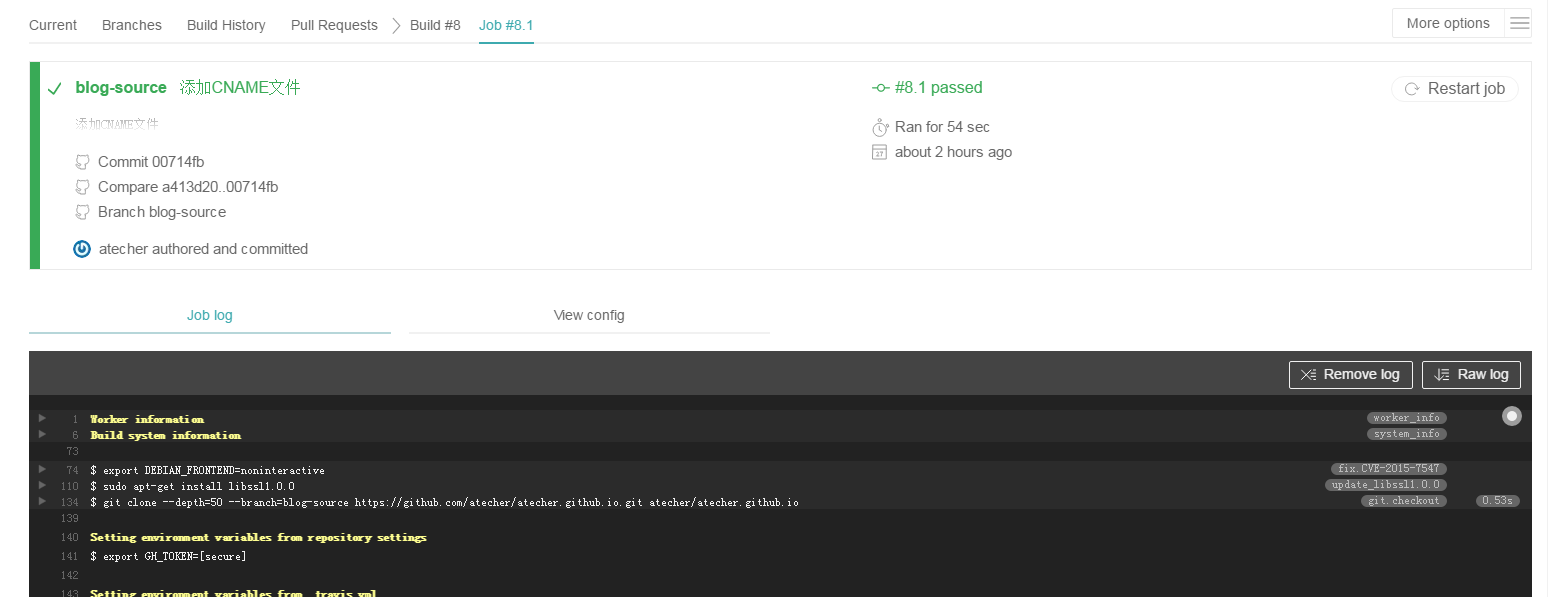
Task: Switch to the View config tab
Action: [x=589, y=315]
